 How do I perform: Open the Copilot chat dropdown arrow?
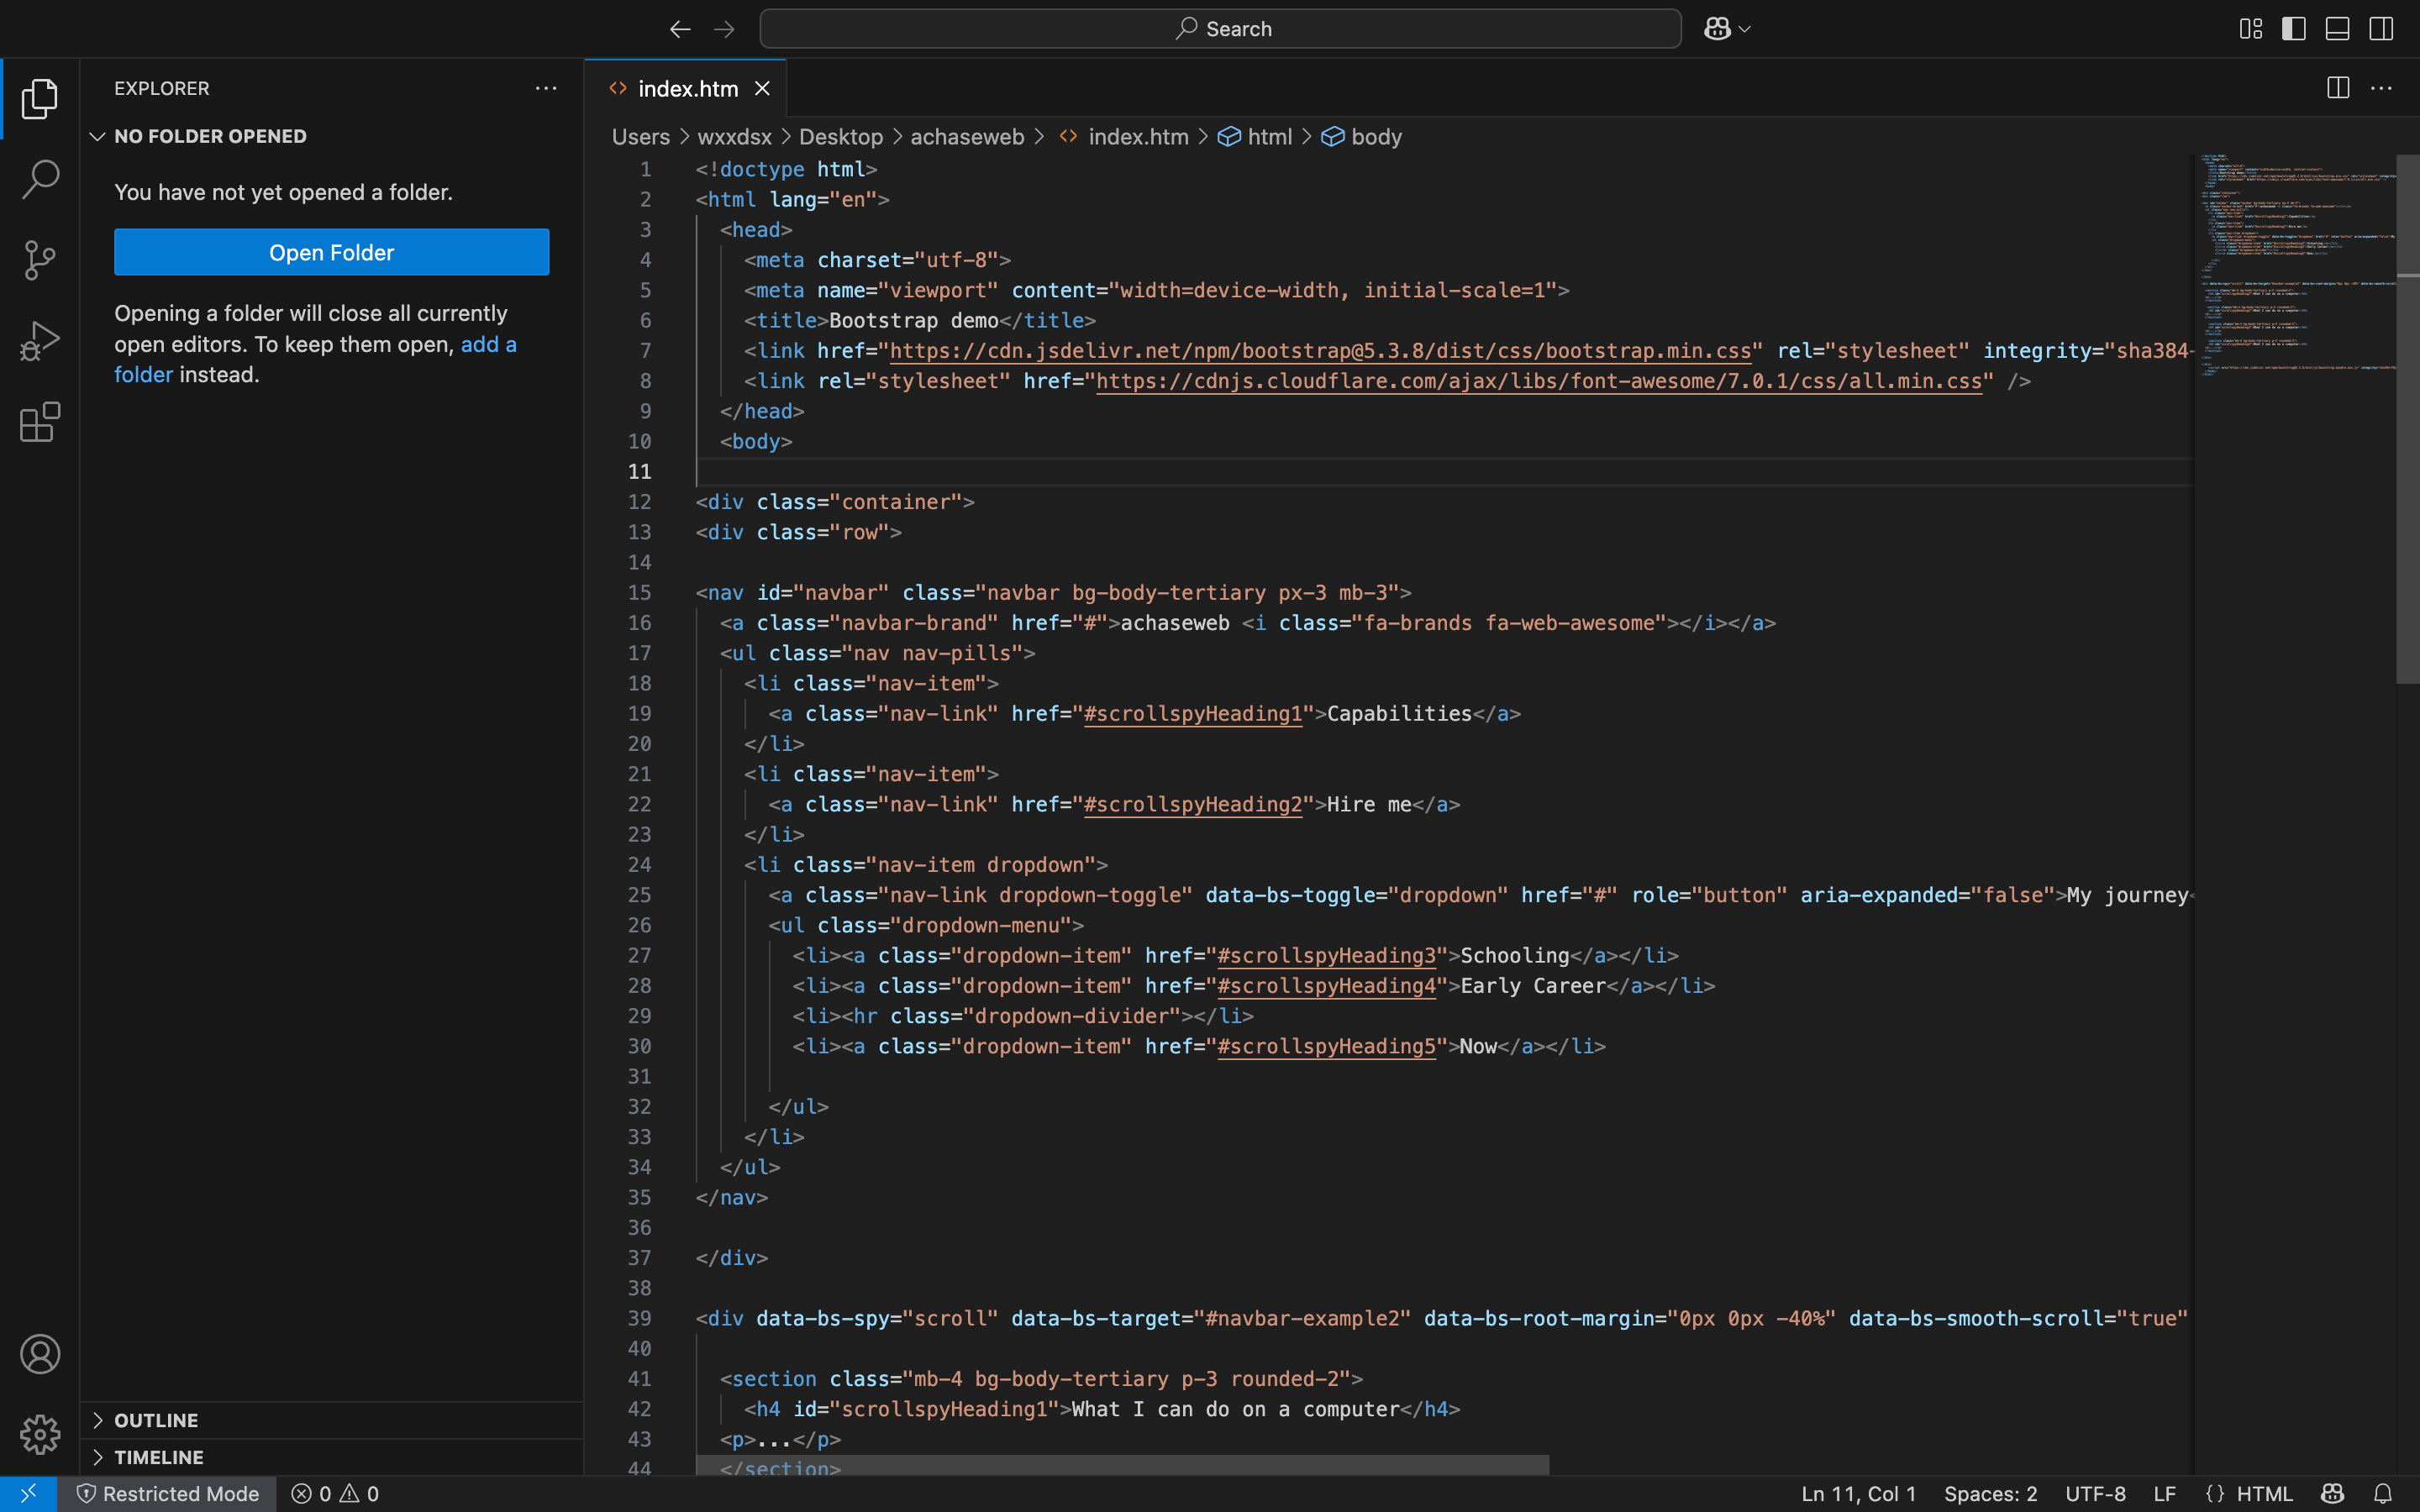1745,29
